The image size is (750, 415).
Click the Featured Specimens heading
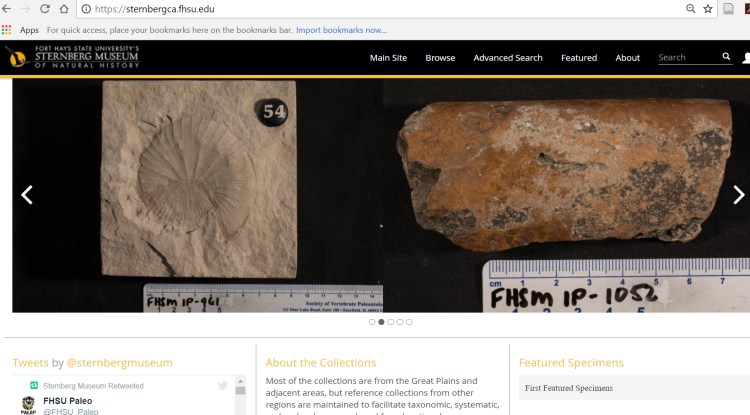coord(571,363)
